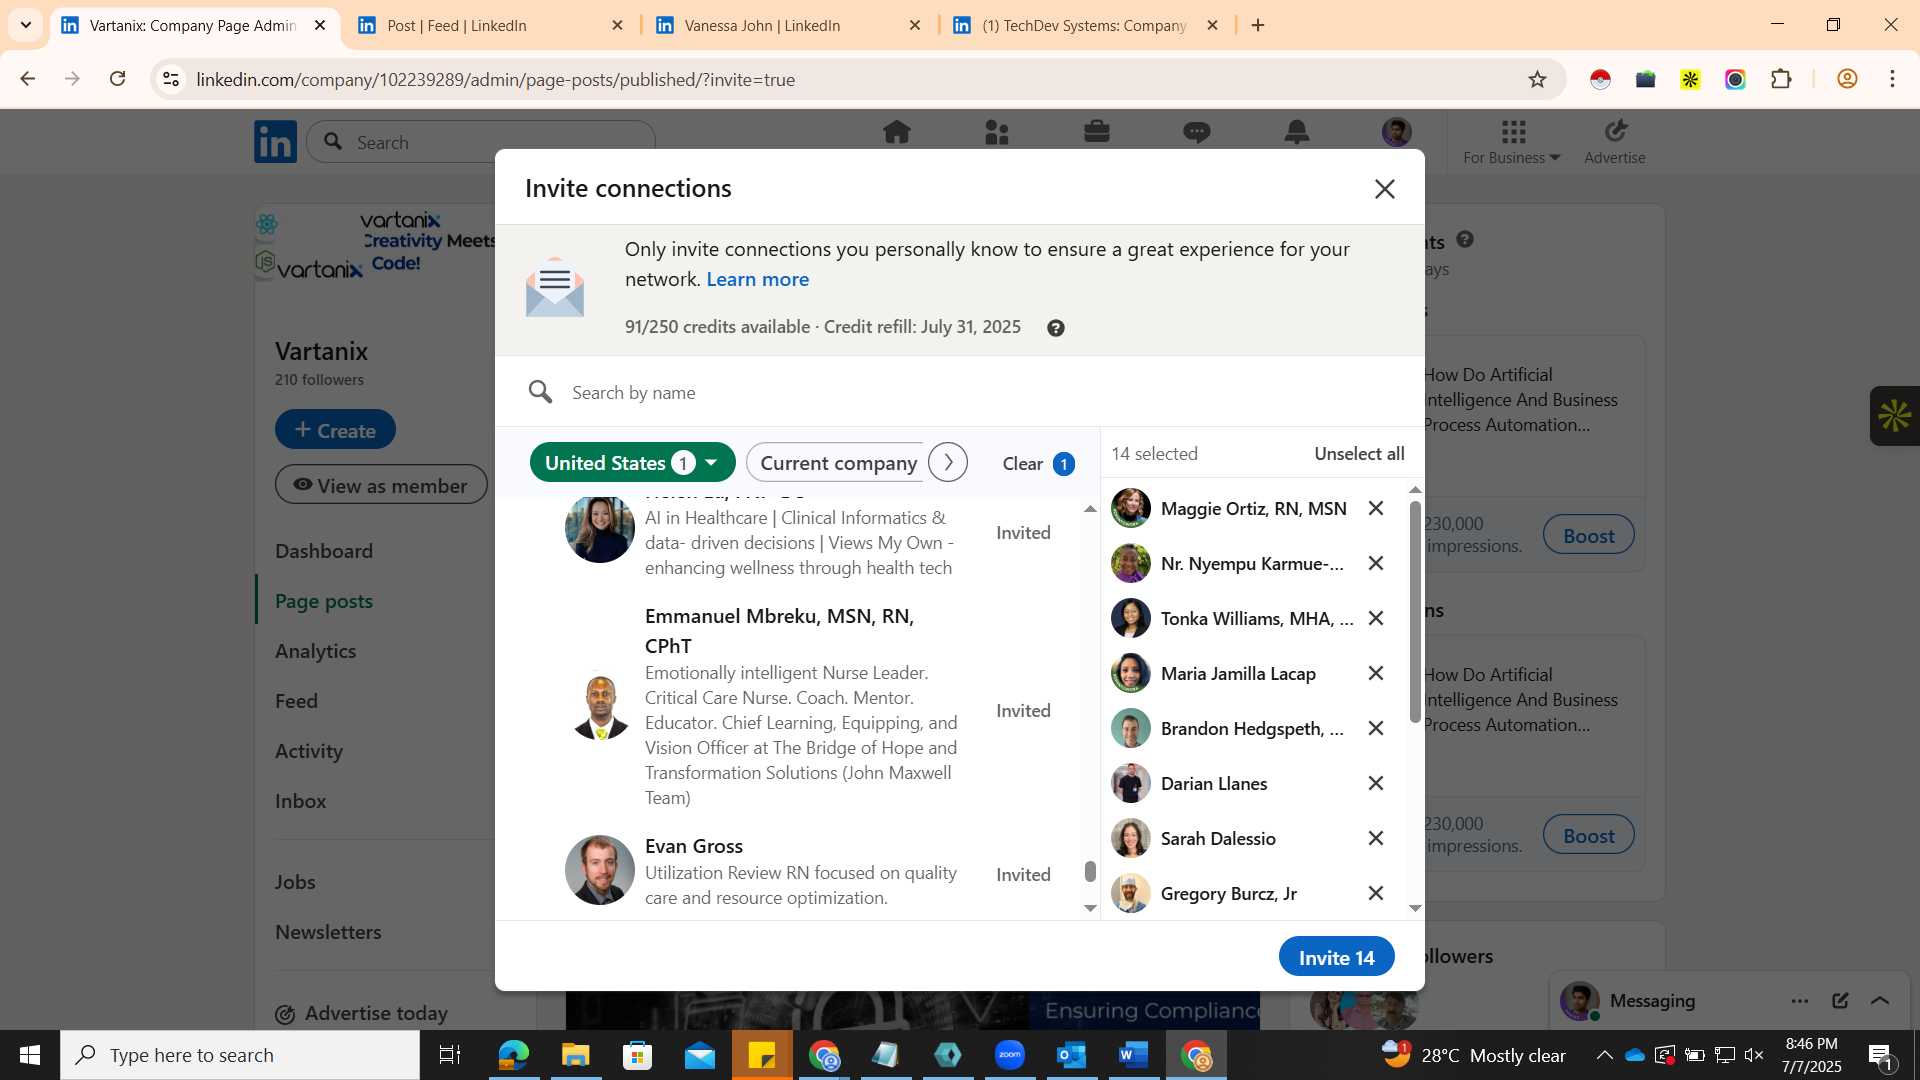Remove Sarah Dalessio from selection
The width and height of the screenshot is (1920, 1080).
[x=1376, y=839]
